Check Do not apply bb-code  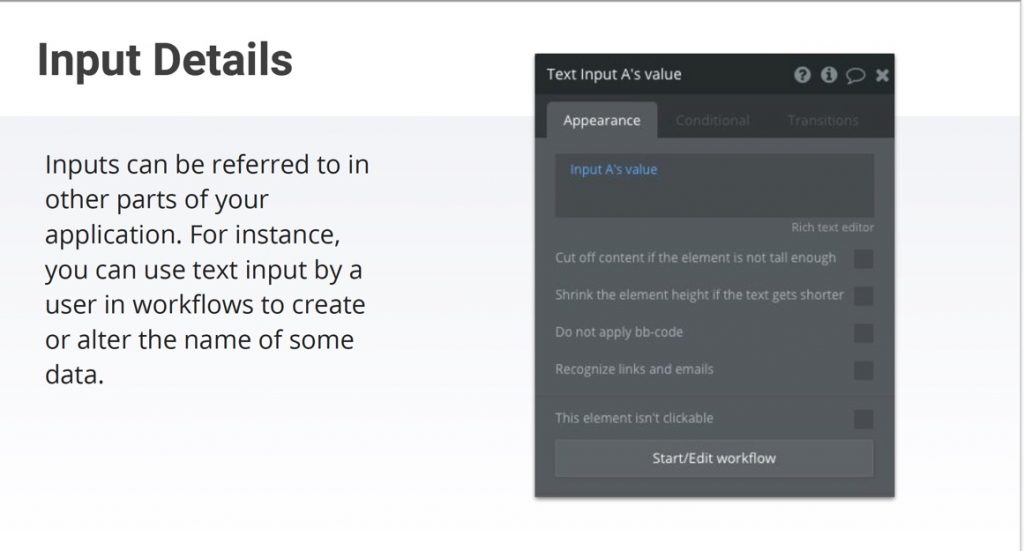(863, 333)
